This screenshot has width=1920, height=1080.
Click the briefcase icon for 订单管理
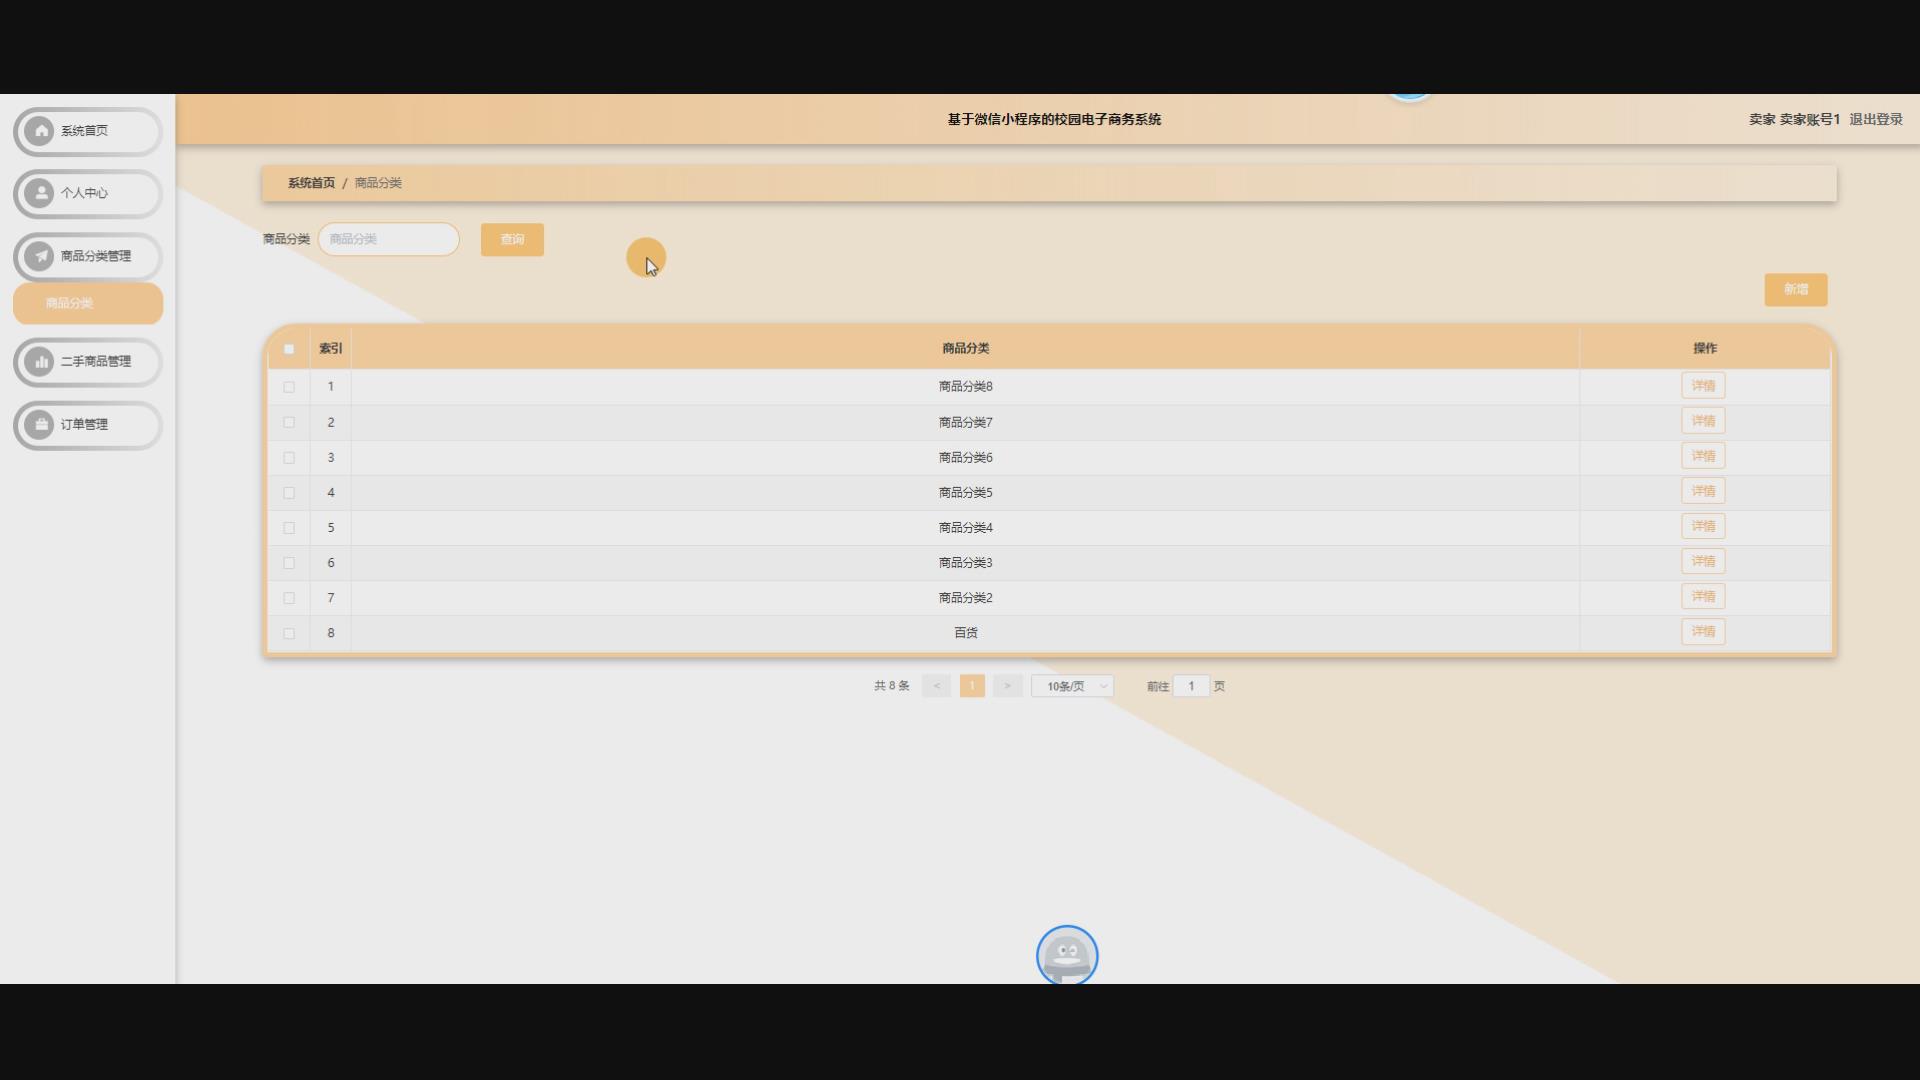40,425
